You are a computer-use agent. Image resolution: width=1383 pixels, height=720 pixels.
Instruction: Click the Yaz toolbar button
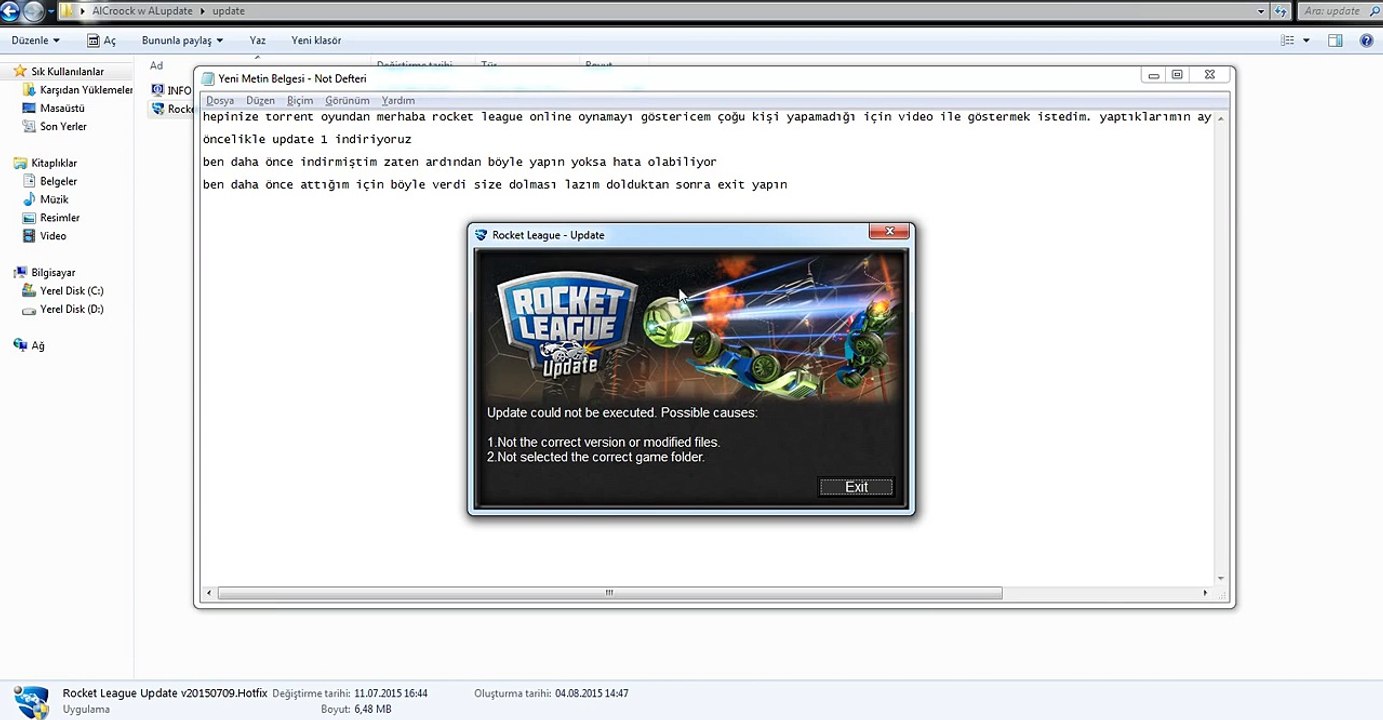click(x=258, y=40)
